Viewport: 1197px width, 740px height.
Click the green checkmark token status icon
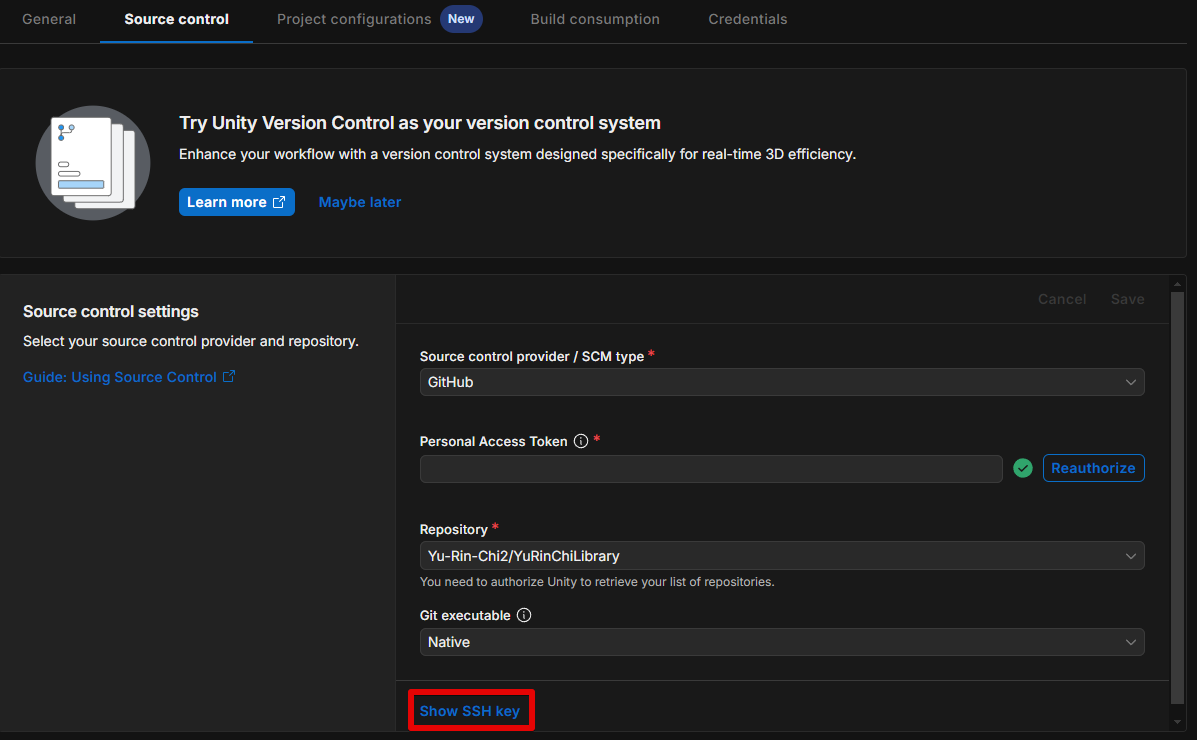click(x=1022, y=468)
